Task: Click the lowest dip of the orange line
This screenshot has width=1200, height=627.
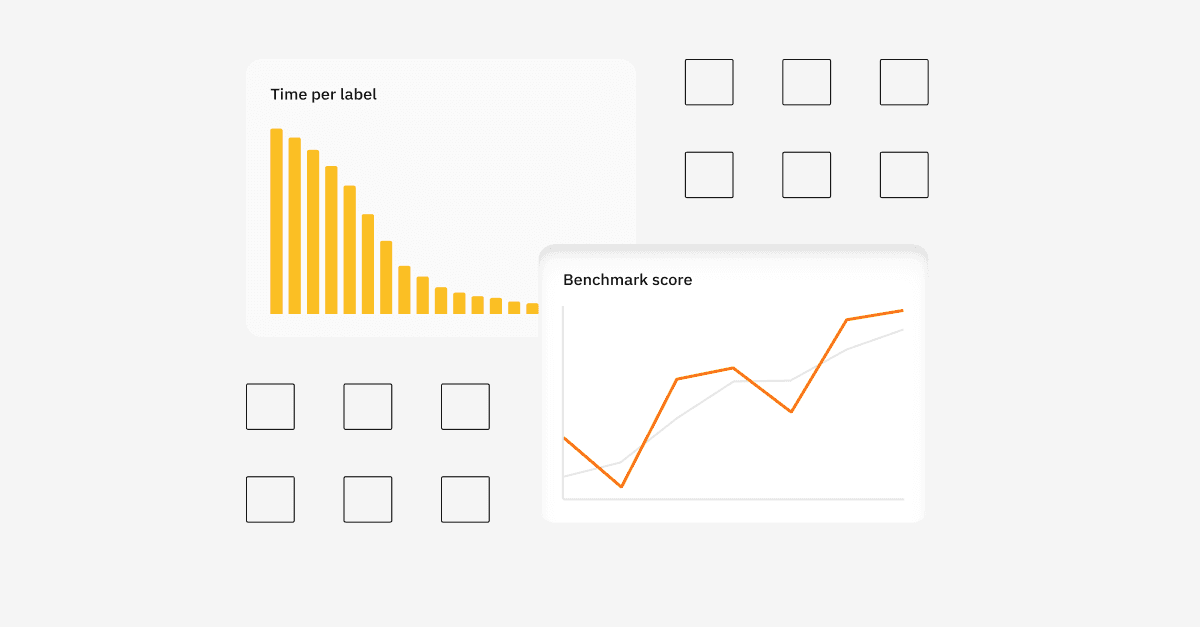Action: [621, 486]
